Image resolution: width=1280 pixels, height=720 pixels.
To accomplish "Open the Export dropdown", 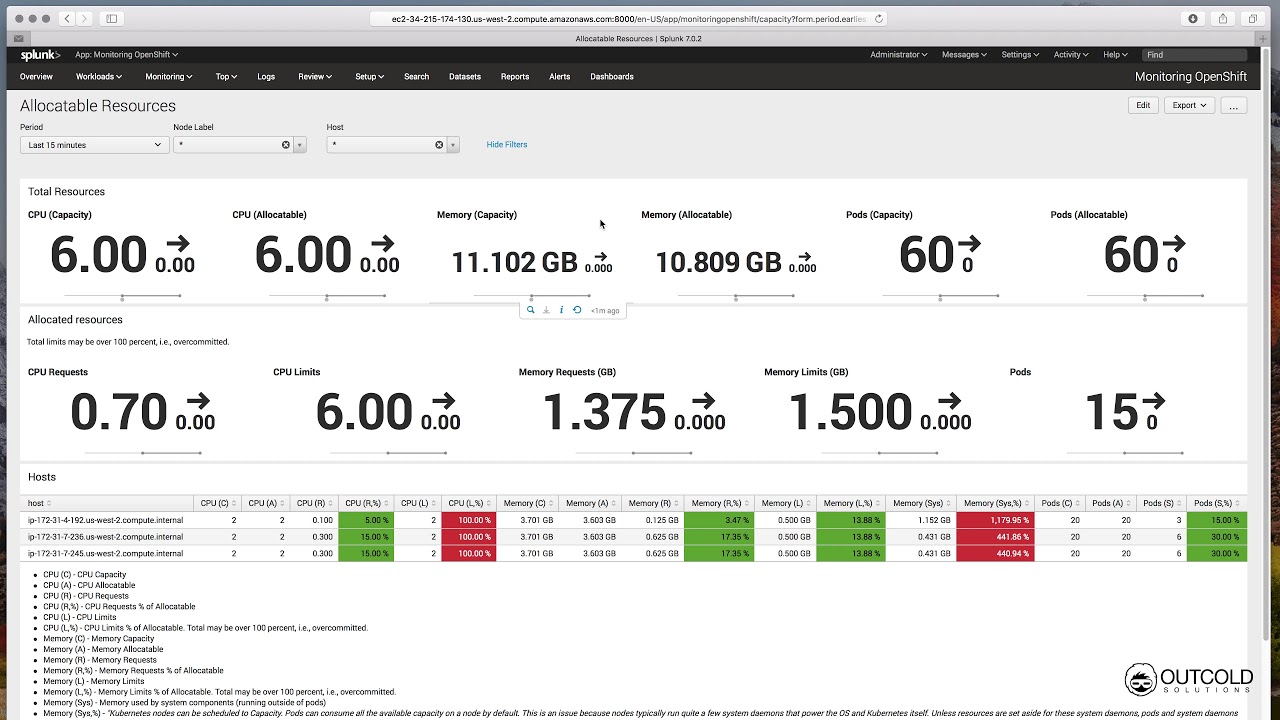I will click(x=1189, y=105).
